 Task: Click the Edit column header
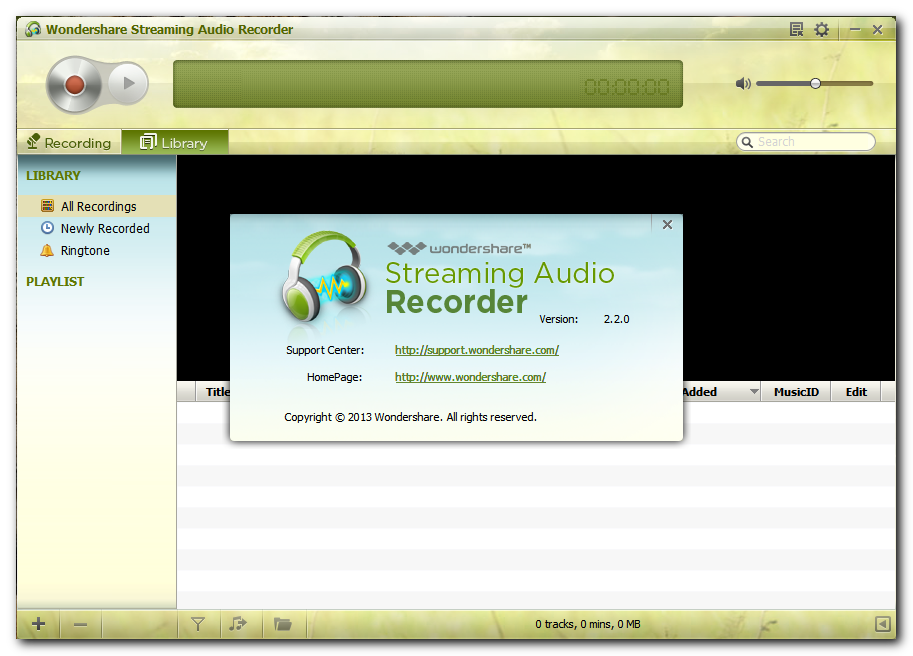(x=856, y=392)
